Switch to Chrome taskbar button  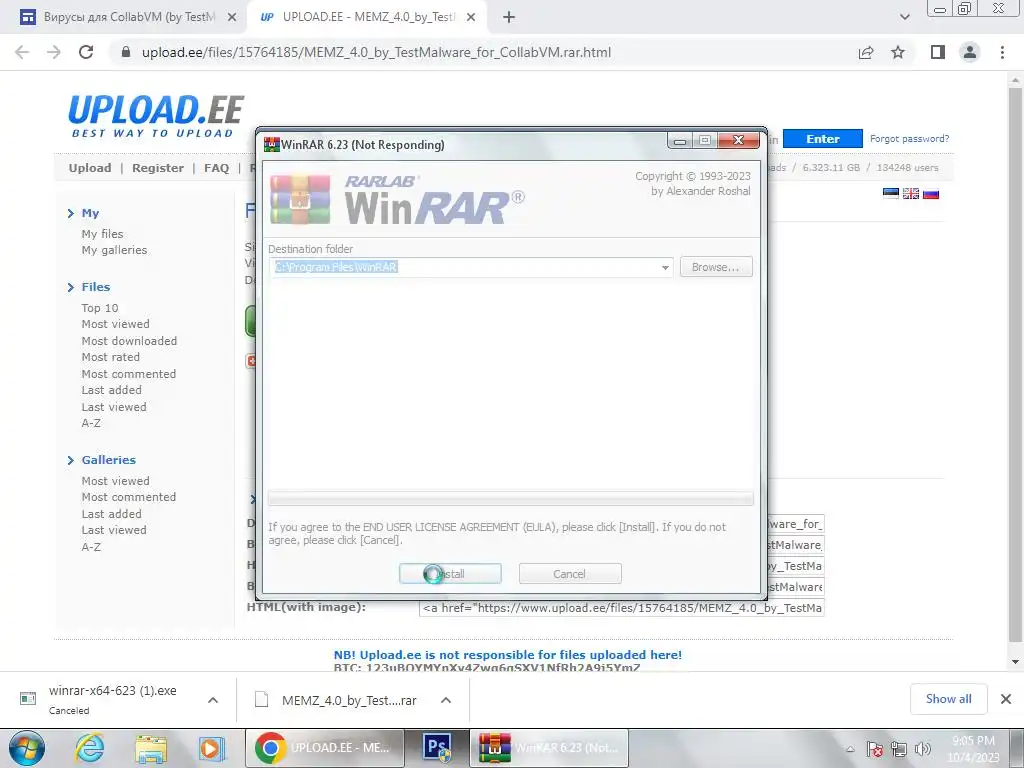click(x=324, y=748)
